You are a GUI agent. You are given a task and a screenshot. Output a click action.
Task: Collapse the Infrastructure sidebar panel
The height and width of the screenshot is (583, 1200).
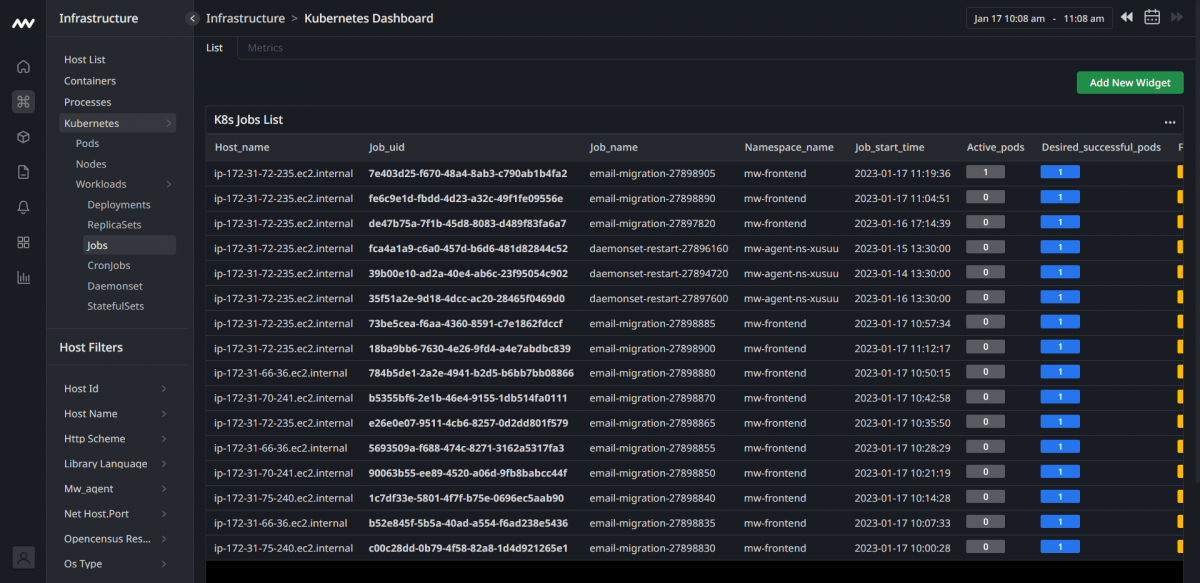coord(191,17)
